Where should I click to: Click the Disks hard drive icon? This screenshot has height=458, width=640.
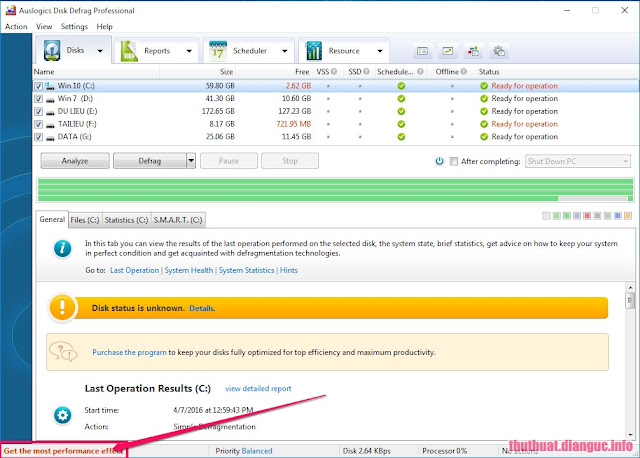coord(52,51)
